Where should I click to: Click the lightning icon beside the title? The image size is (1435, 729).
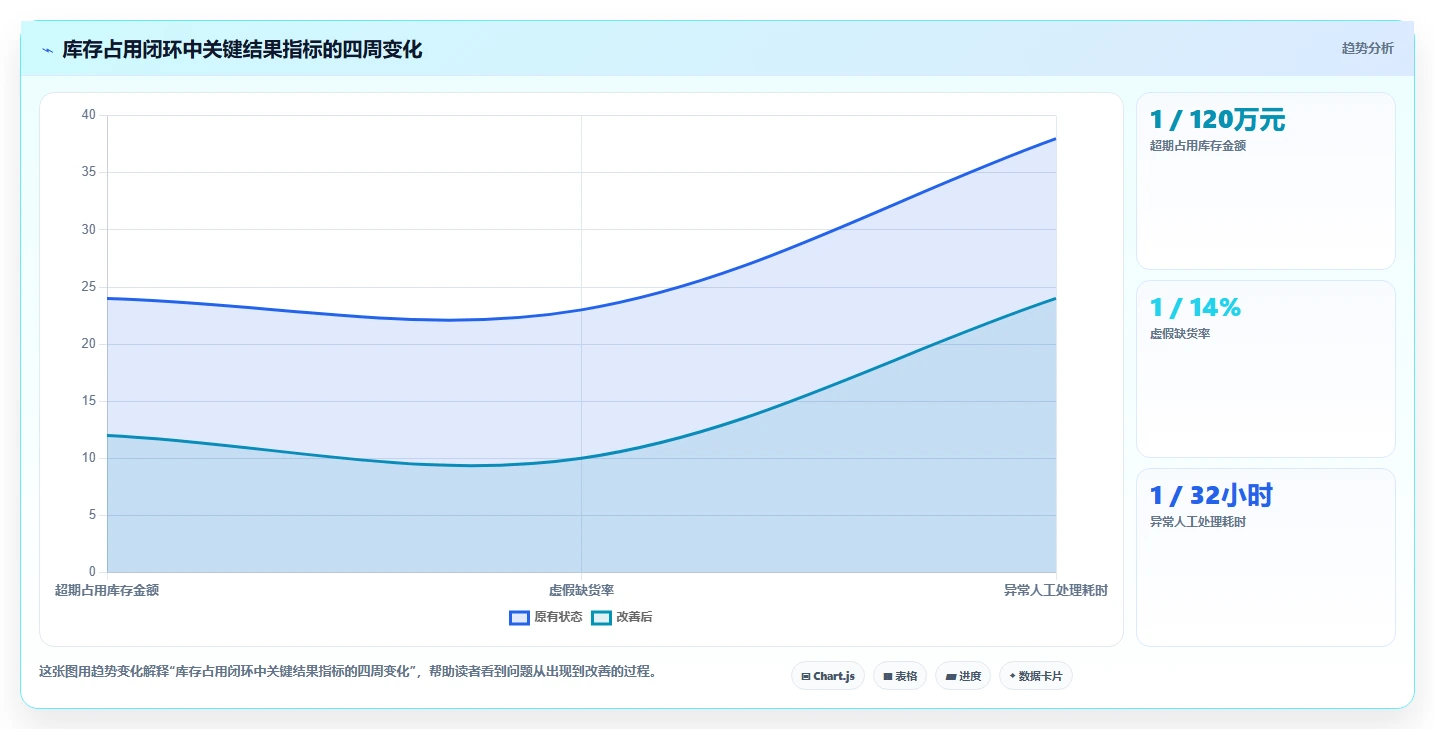pos(47,49)
